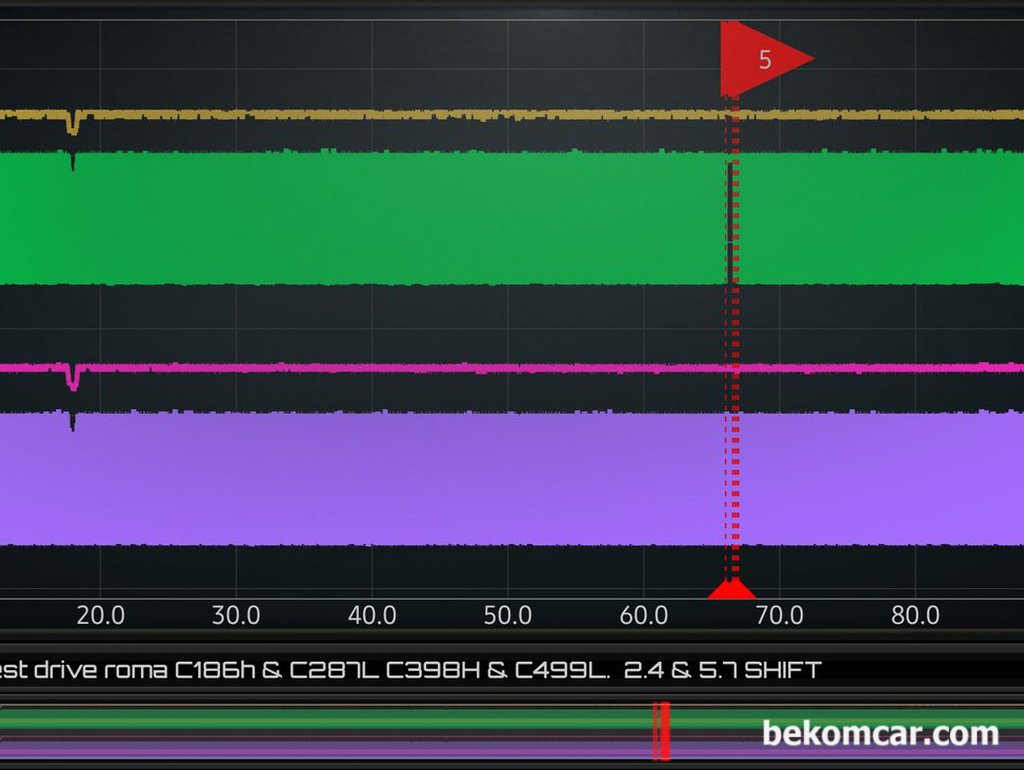Click the 20.0 time axis label

[101, 615]
